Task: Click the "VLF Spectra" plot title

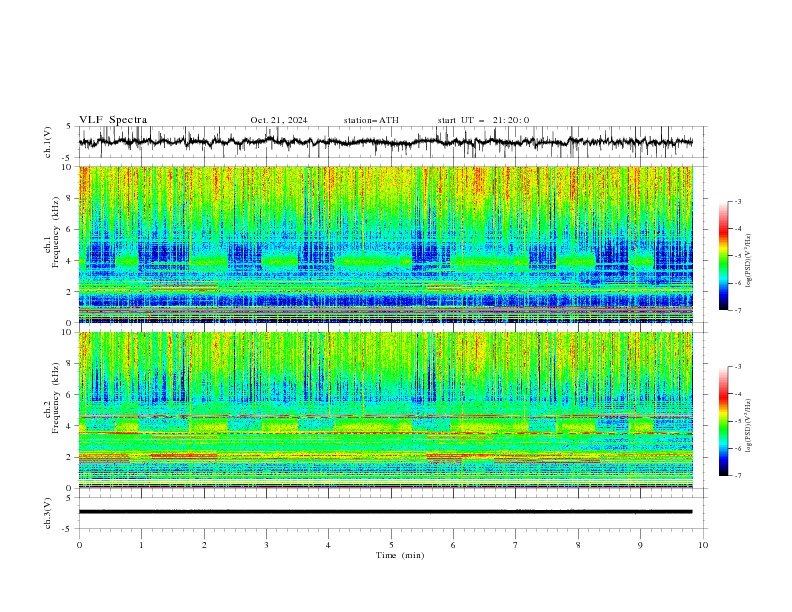Action: pyautogui.click(x=113, y=120)
